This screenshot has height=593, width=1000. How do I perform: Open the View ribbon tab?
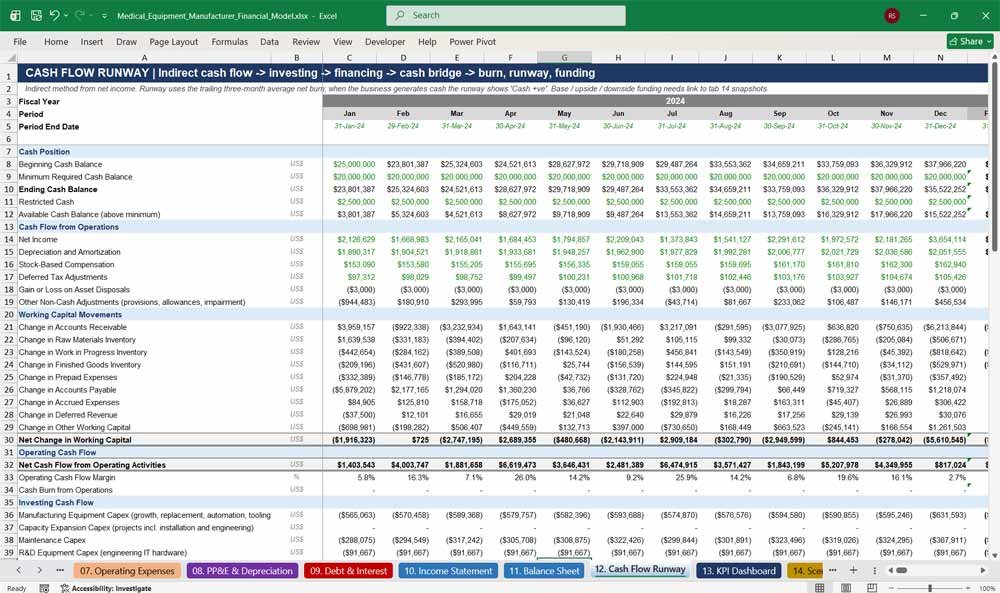(342, 41)
